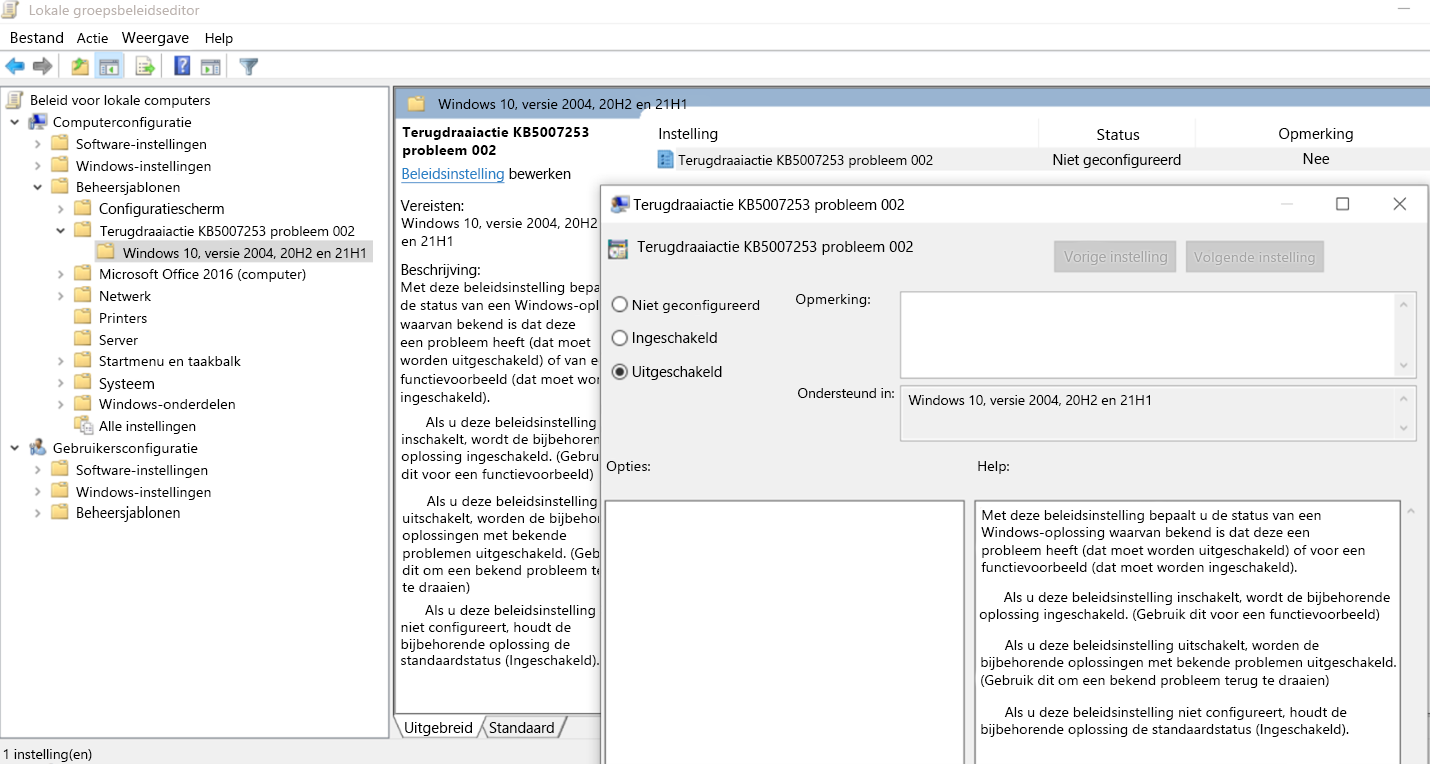Screen dimensions: 1430x764
Task: Click the Filter funnel toolbar icon
Action: (x=249, y=67)
